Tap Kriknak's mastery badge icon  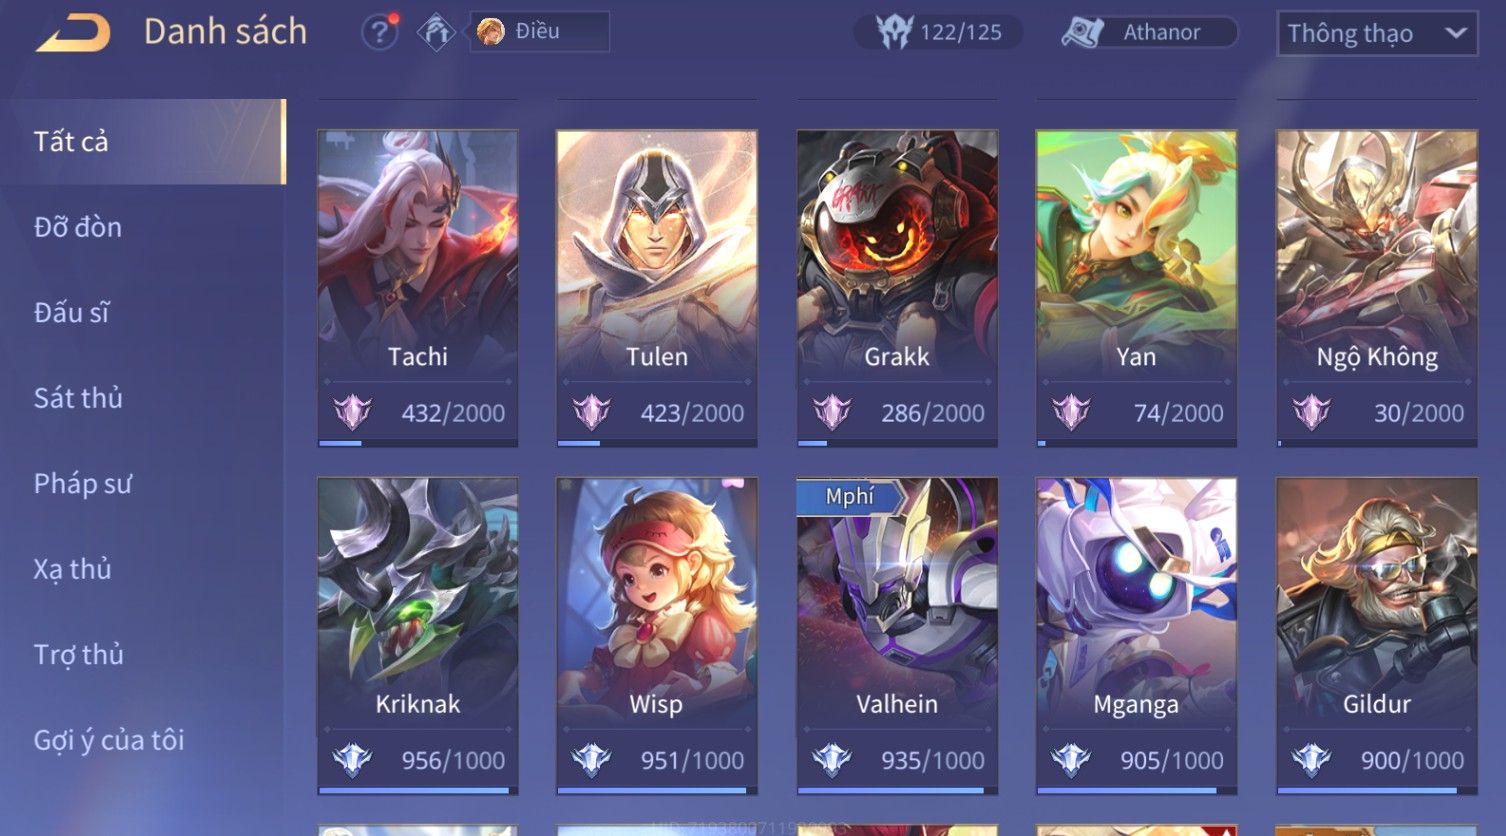tap(352, 760)
